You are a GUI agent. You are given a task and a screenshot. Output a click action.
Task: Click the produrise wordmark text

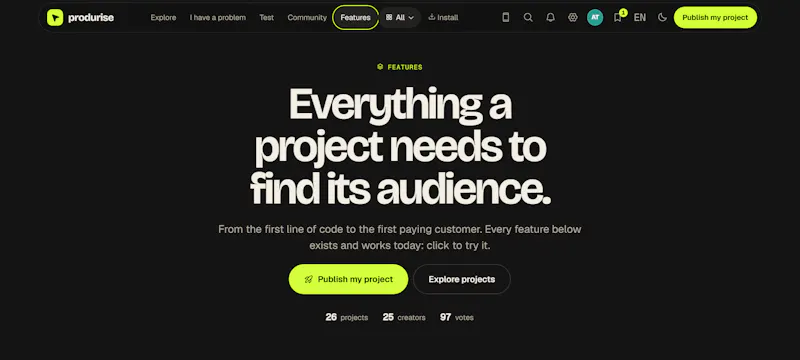tap(91, 17)
